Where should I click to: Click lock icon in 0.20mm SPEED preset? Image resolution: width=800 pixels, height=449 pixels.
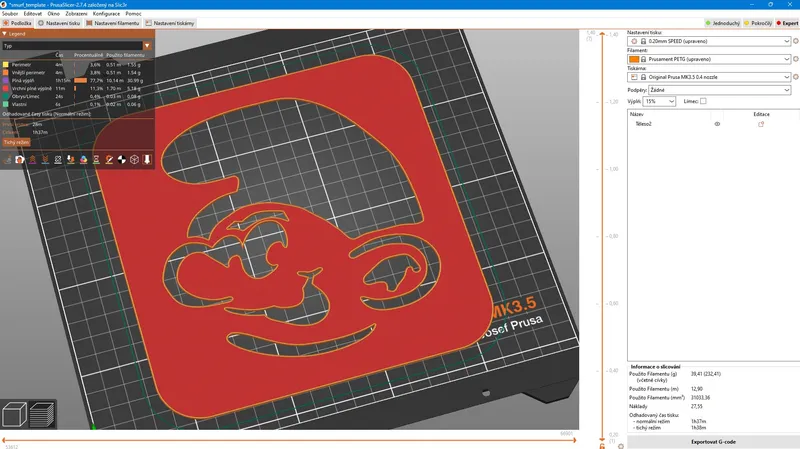coord(643,41)
